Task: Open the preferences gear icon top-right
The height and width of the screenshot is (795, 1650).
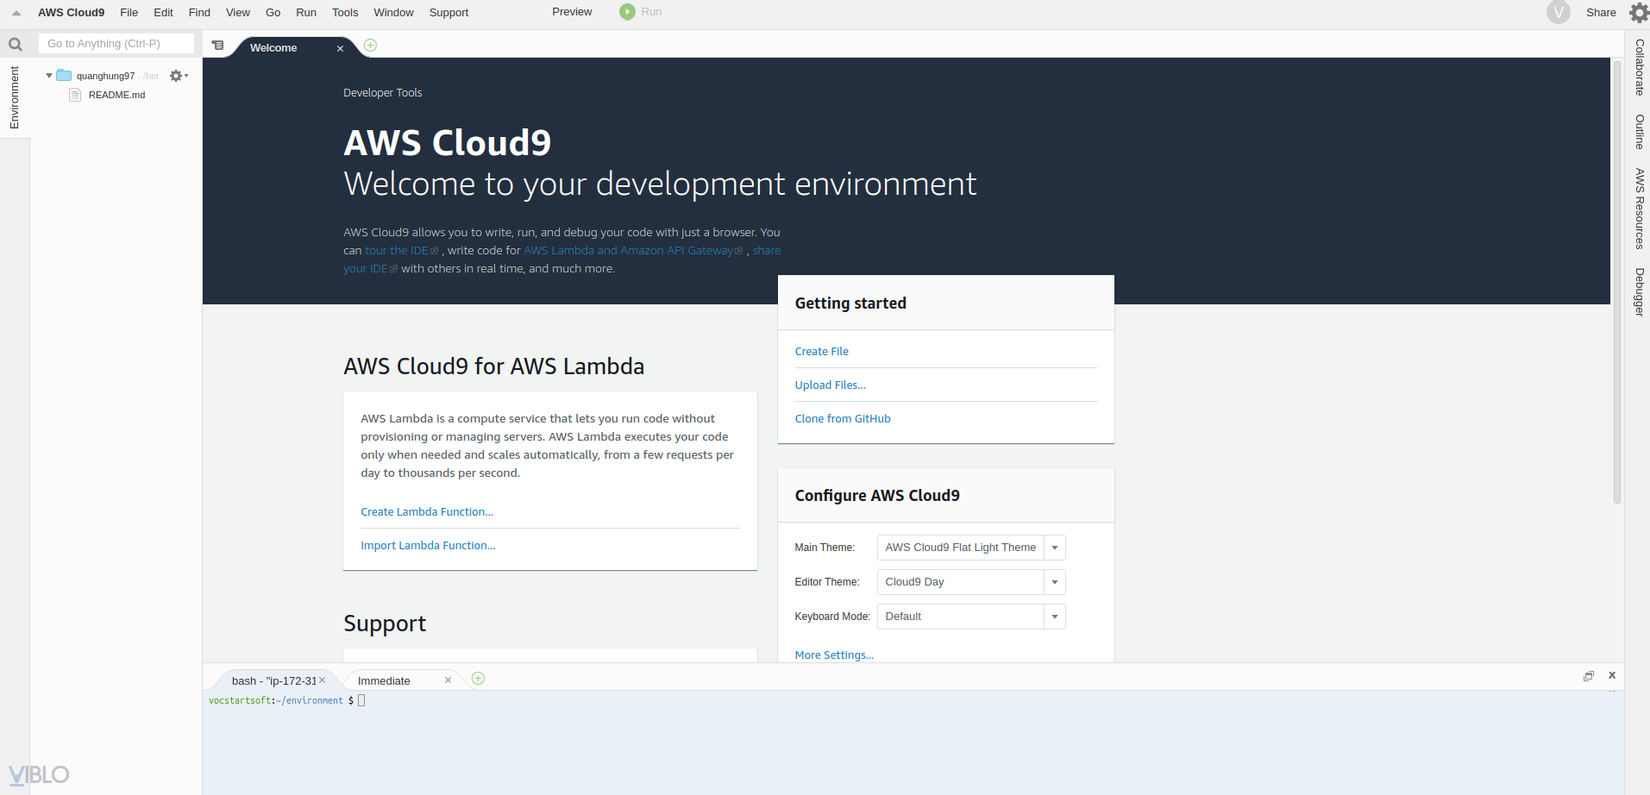Action: 1639,12
